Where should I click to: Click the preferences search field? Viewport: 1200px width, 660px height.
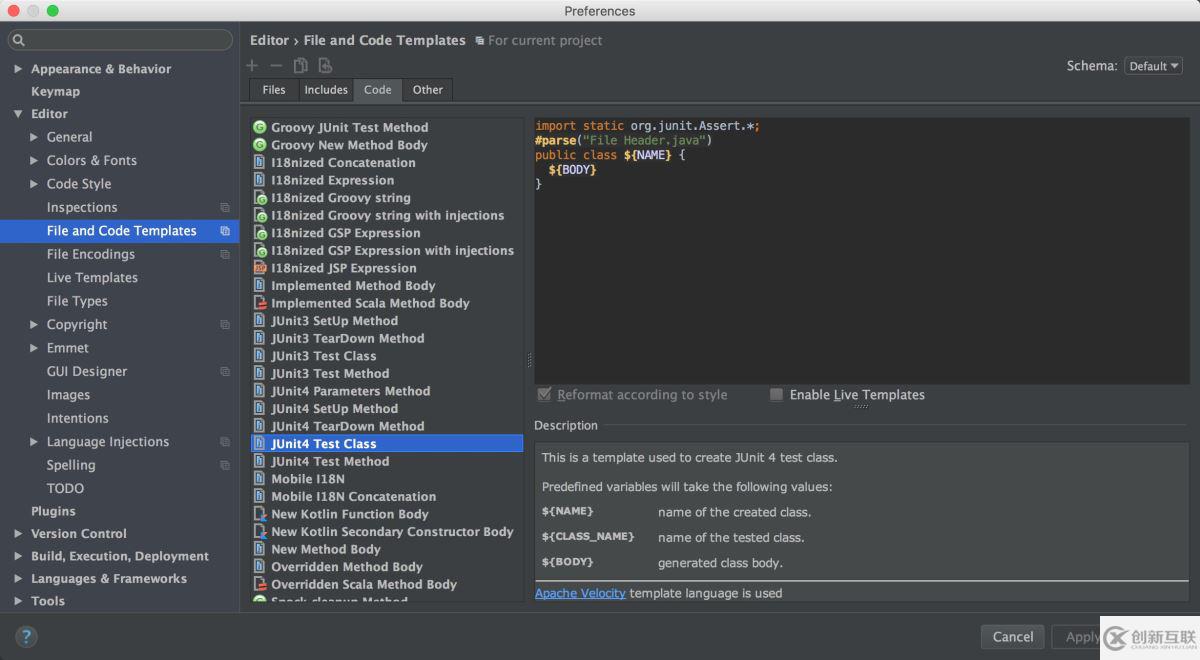pyautogui.click(x=120, y=40)
